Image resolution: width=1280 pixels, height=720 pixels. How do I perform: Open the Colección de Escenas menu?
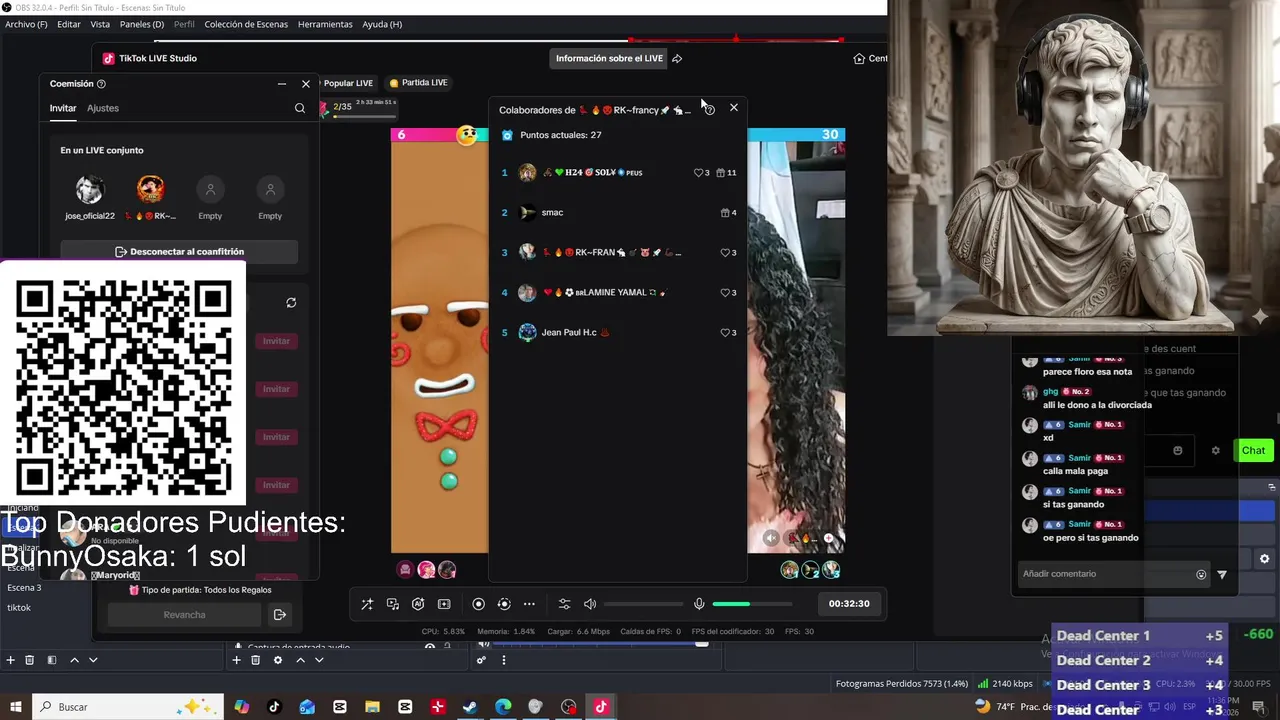tap(247, 24)
